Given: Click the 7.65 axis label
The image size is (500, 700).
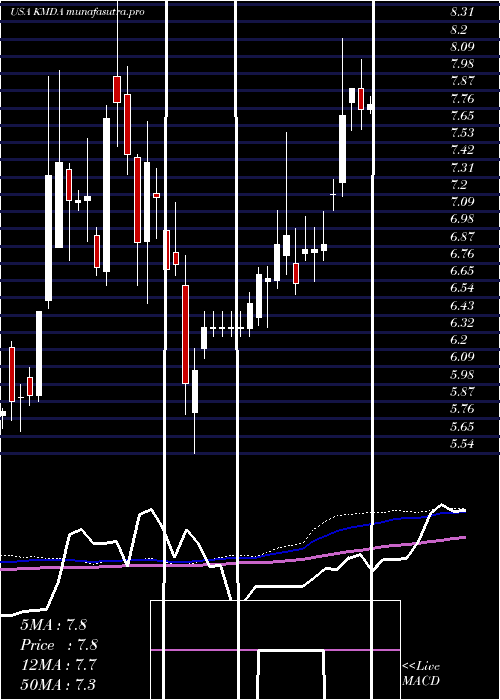Looking at the screenshot, I should pyautogui.click(x=462, y=116).
